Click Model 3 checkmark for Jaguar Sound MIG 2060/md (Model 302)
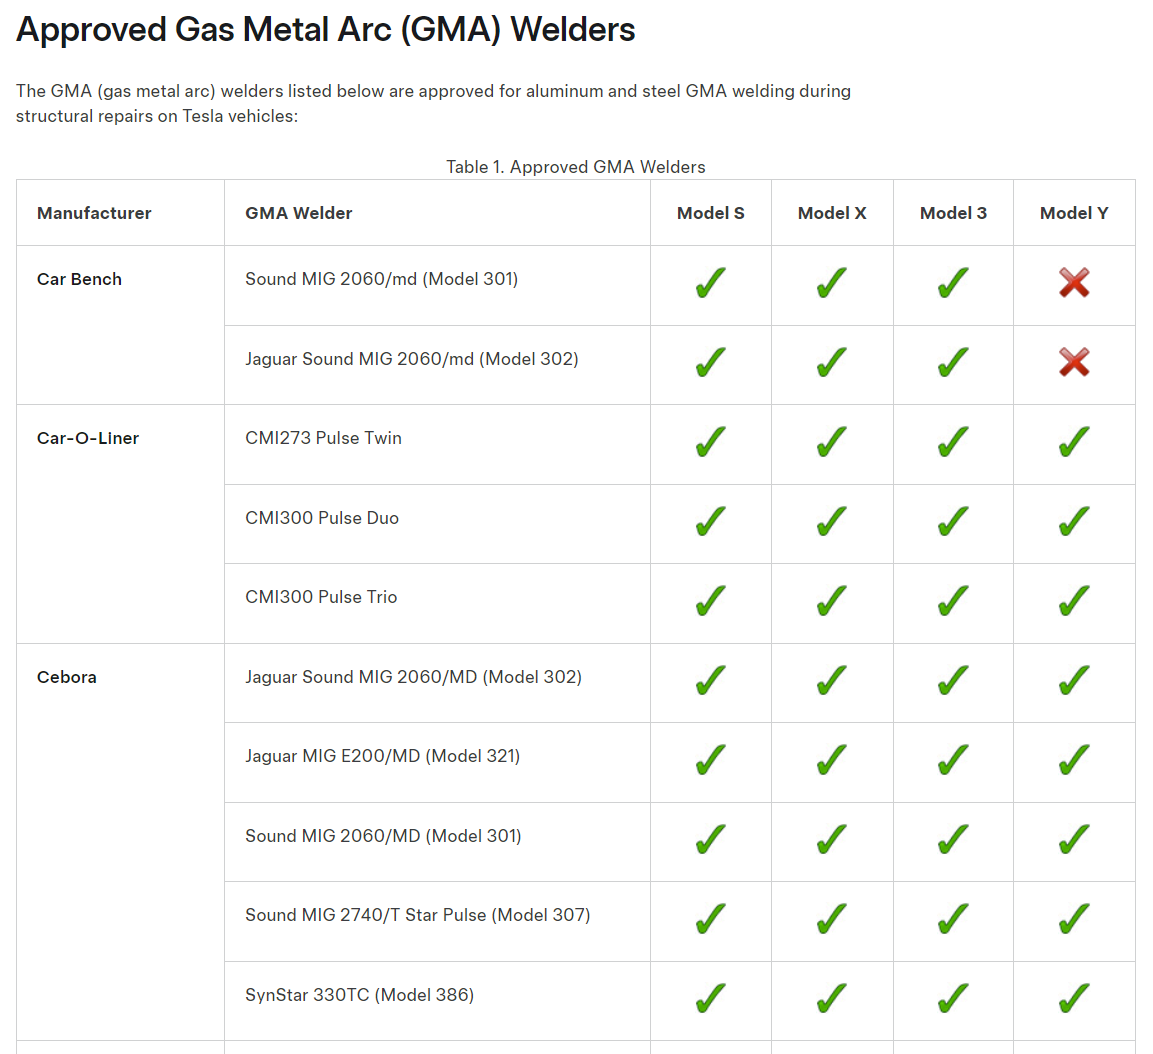 [x=953, y=362]
